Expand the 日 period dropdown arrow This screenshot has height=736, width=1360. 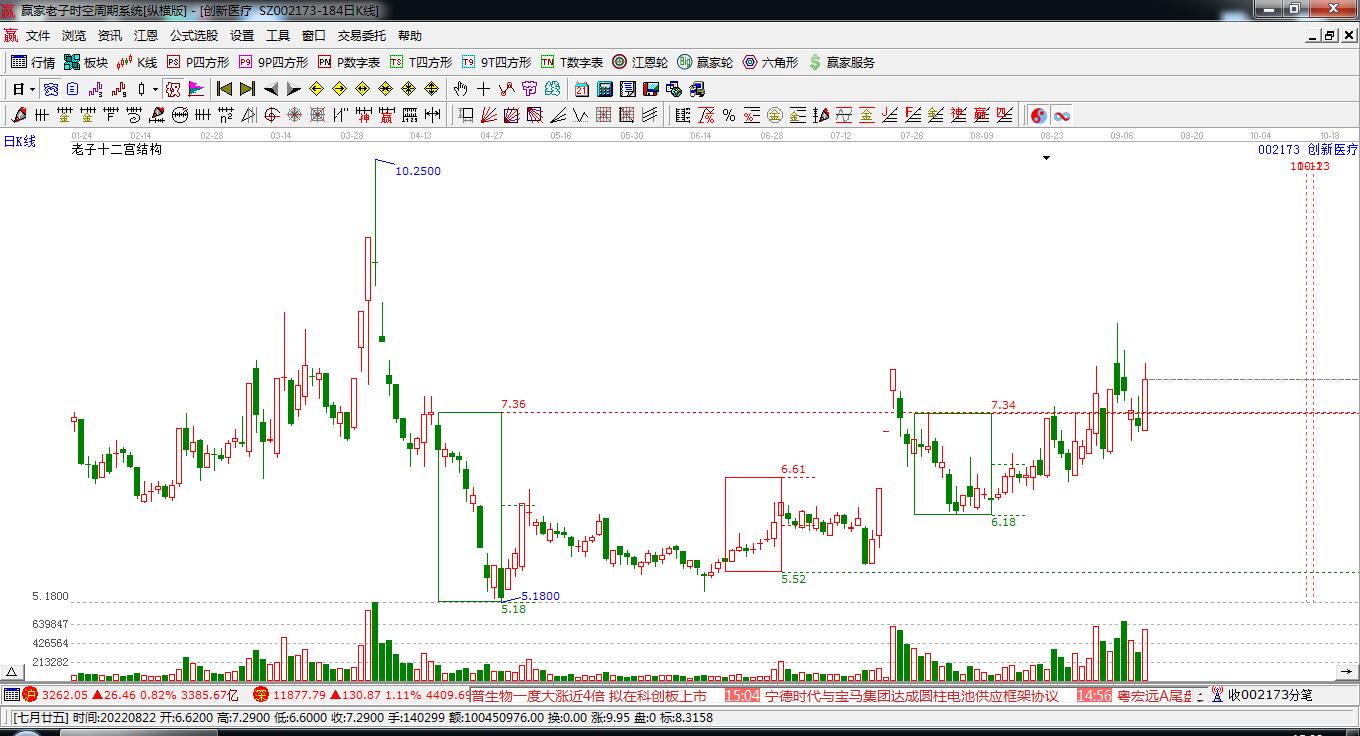pyautogui.click(x=32, y=89)
